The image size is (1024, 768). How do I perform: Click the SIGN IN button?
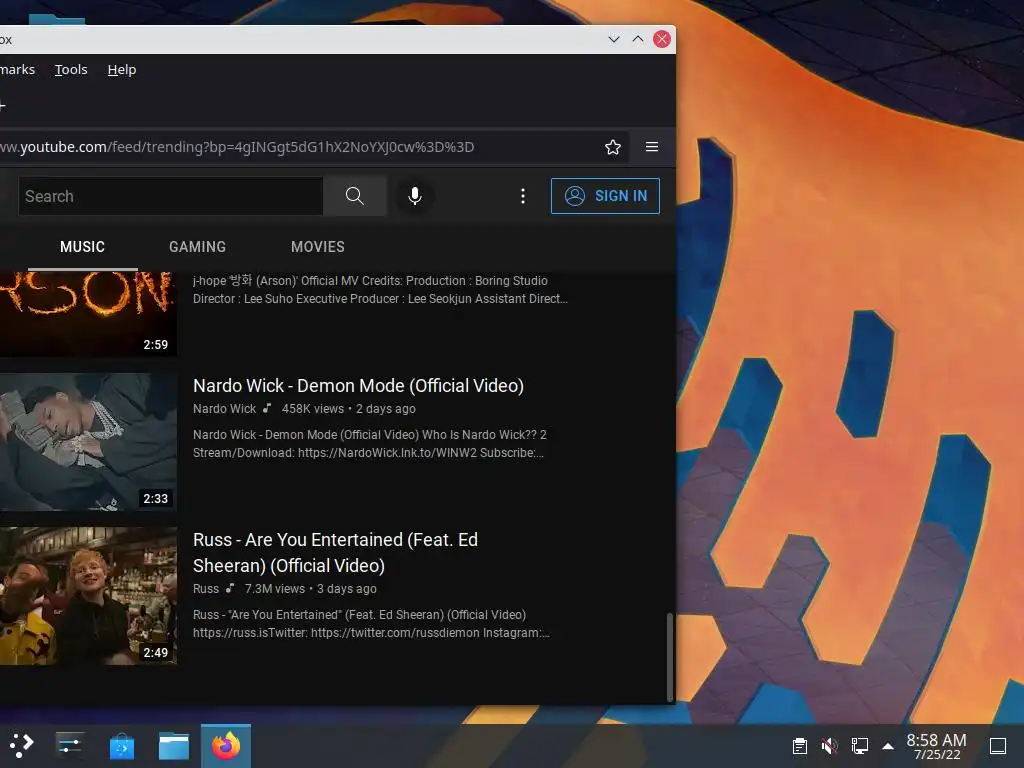coord(605,196)
